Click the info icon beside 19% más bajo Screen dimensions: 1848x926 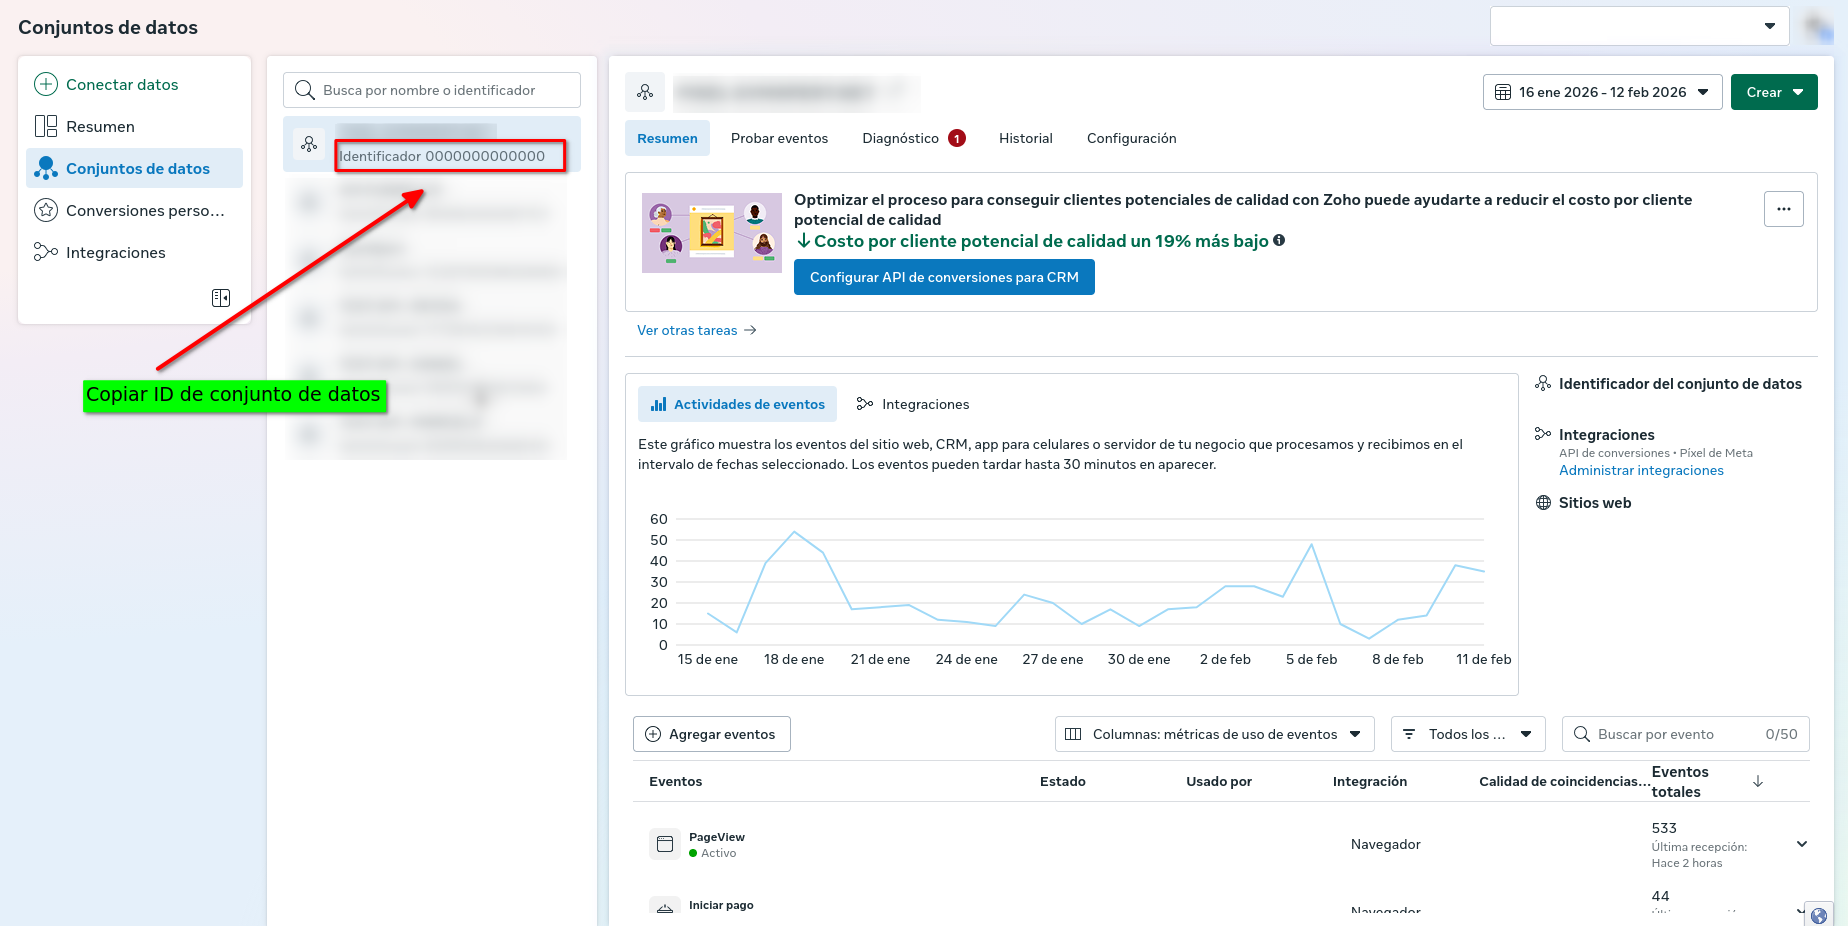click(x=1279, y=240)
